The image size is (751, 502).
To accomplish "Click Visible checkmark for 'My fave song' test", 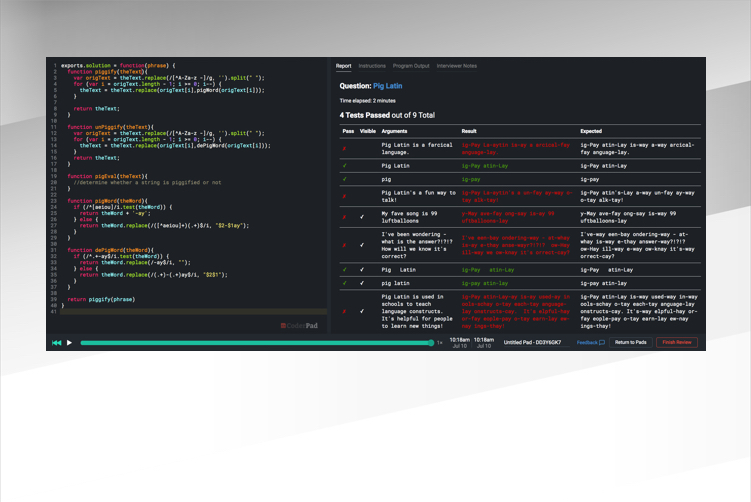I will click(362, 216).
